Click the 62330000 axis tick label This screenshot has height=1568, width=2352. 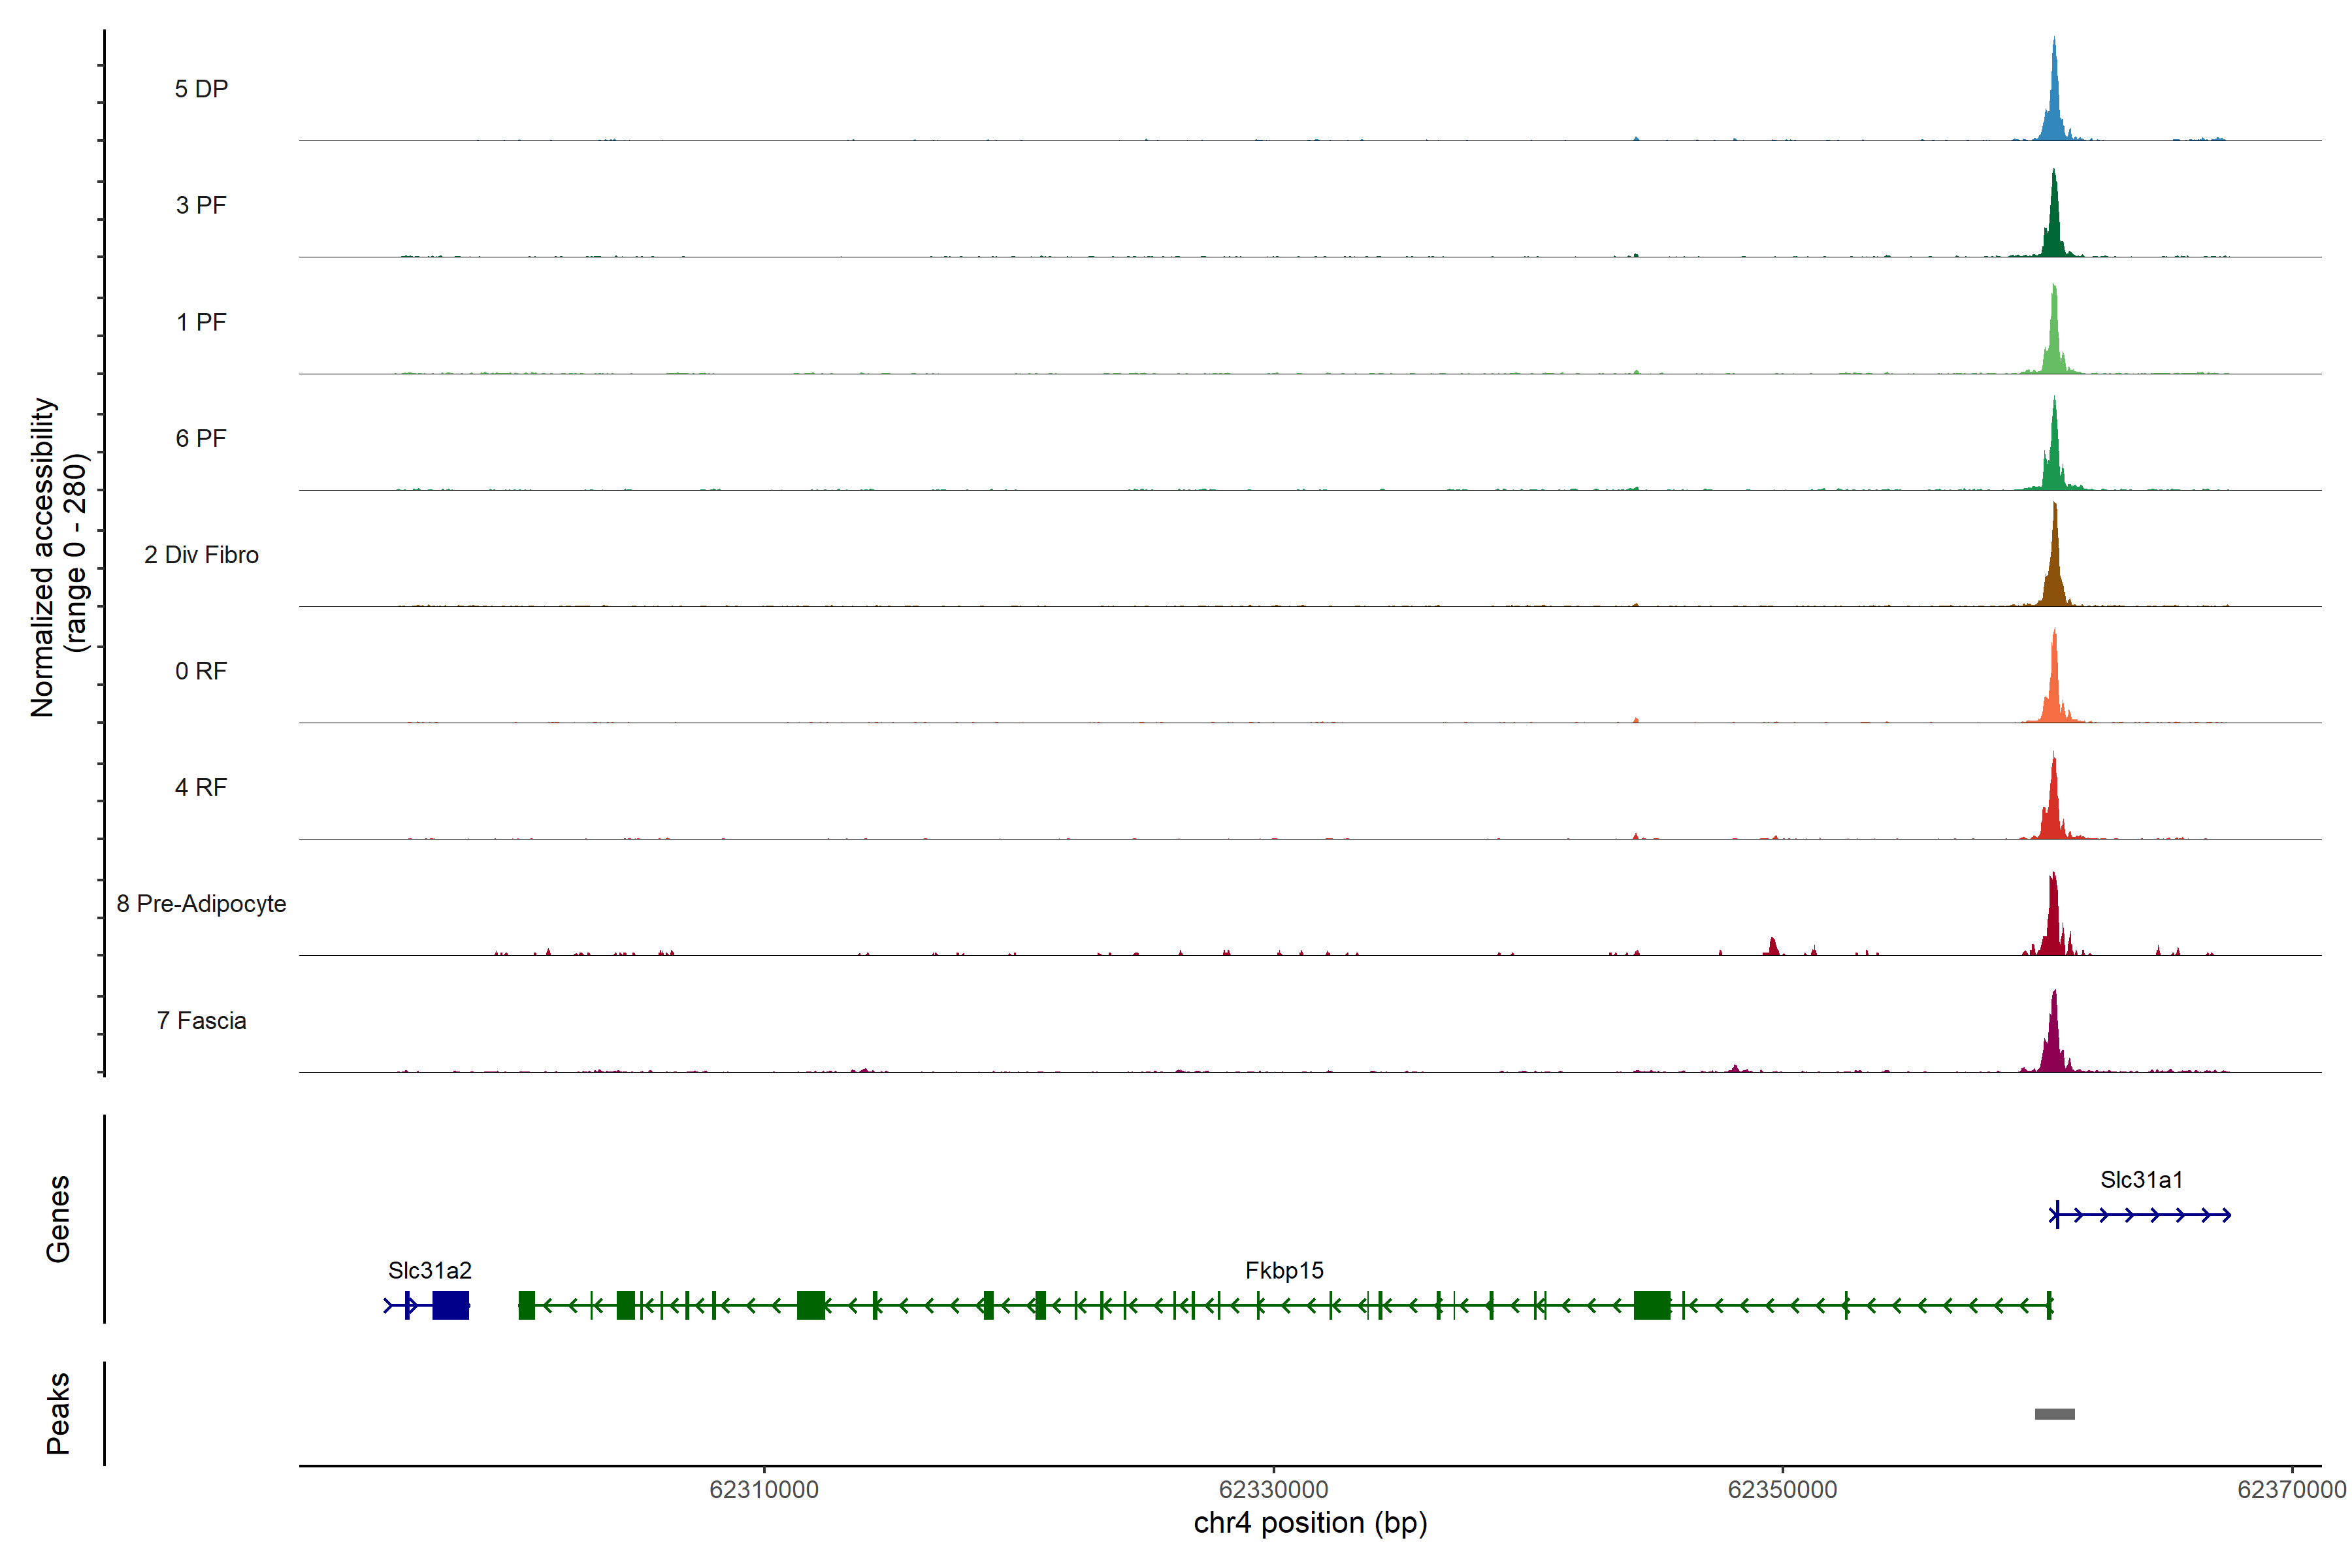pos(1273,1490)
